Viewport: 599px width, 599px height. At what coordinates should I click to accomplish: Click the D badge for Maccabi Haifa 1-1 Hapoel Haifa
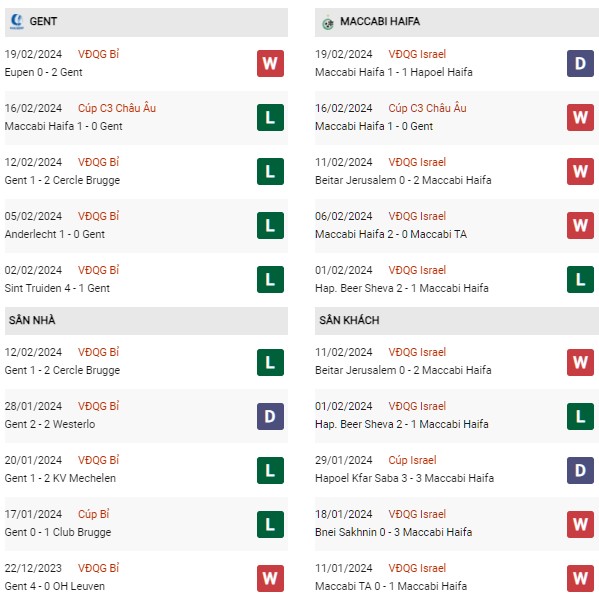[580, 63]
